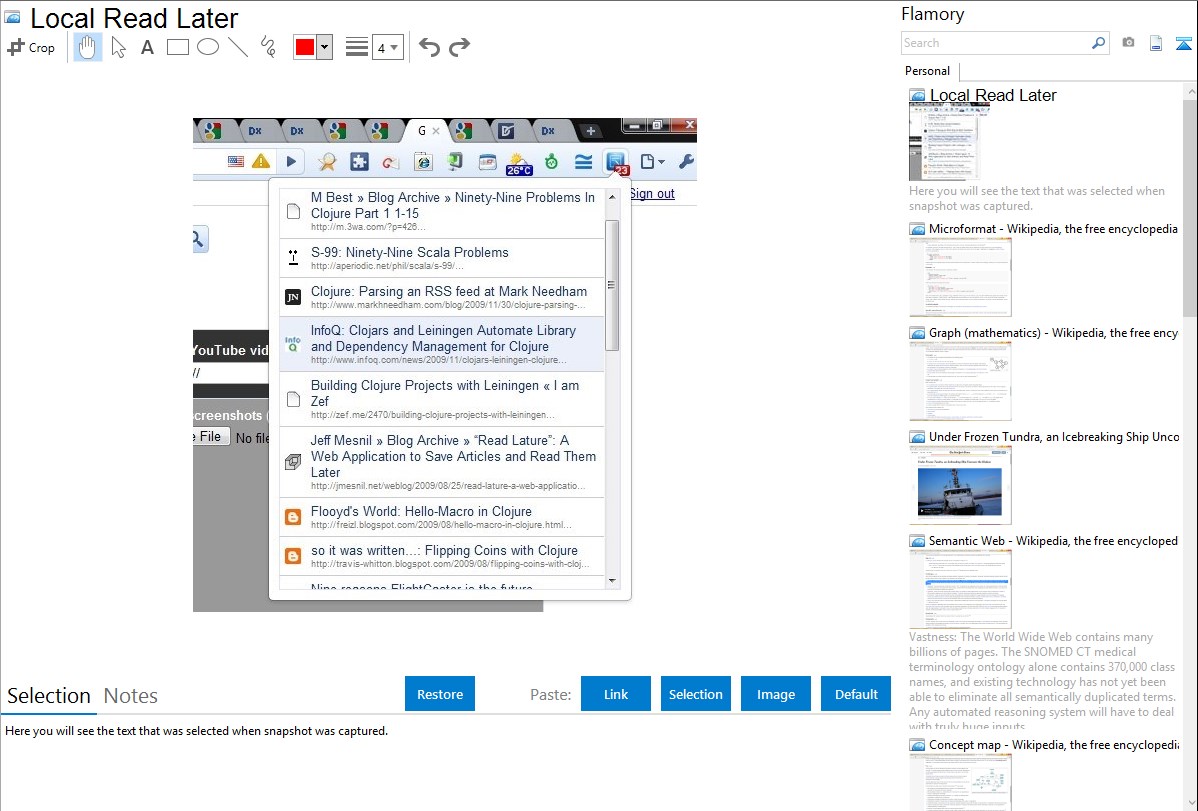Click the red color swatch
1198x811 pixels.
[305, 47]
